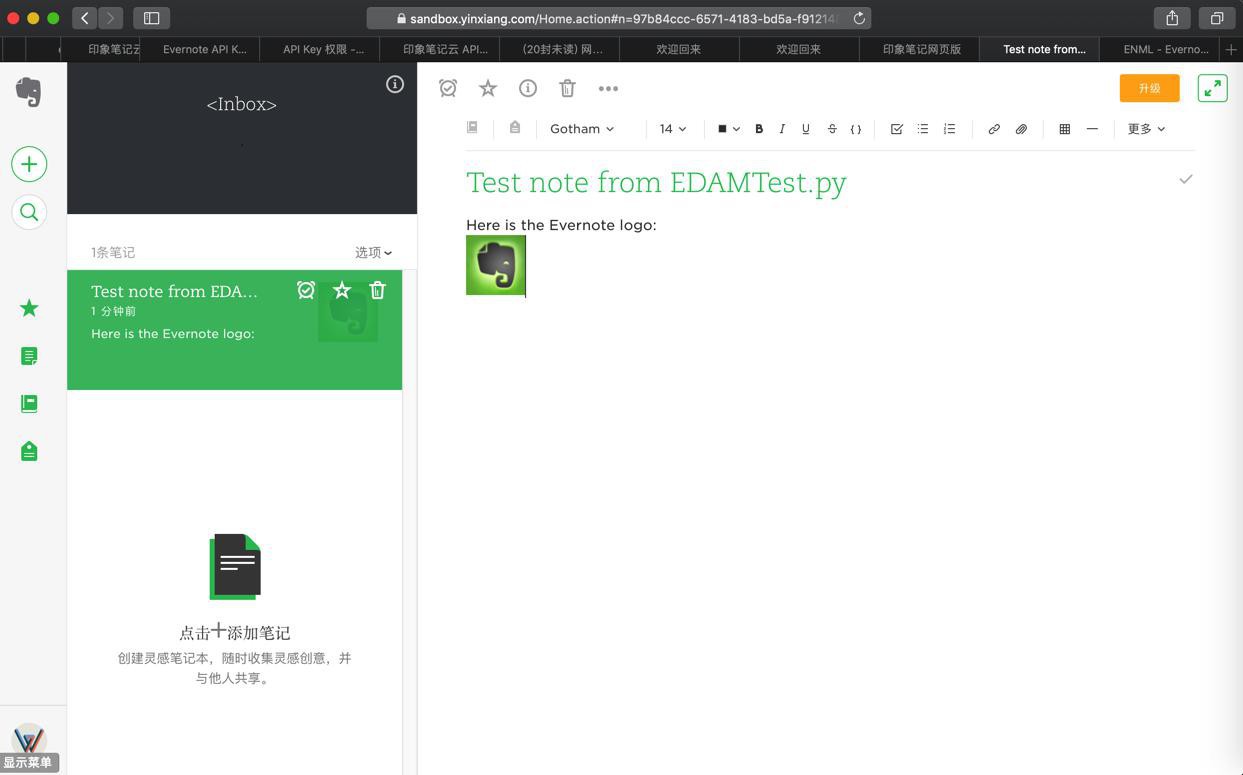Toggle underline formatting

point(805,129)
